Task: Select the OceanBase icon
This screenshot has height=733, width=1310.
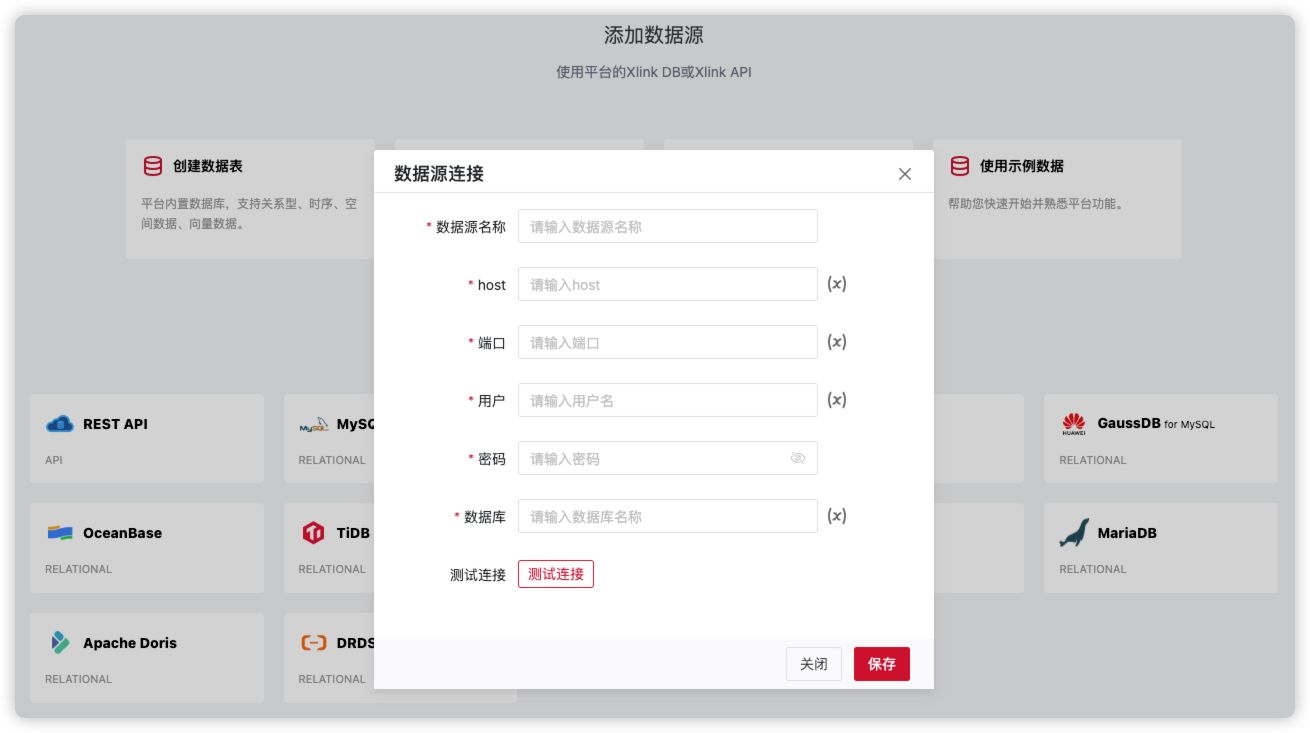Action: [x=59, y=533]
